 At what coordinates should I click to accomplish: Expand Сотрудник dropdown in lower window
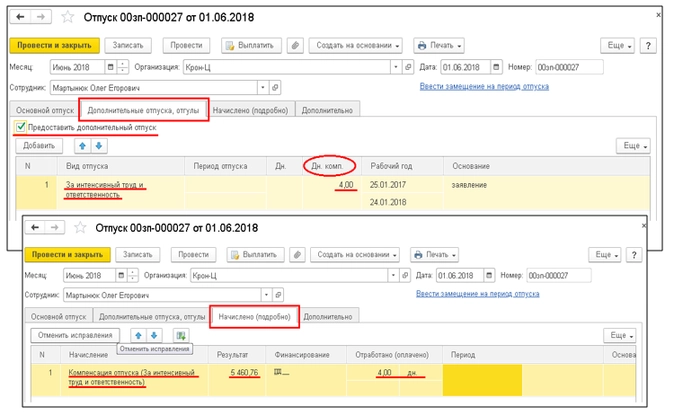coord(266,295)
